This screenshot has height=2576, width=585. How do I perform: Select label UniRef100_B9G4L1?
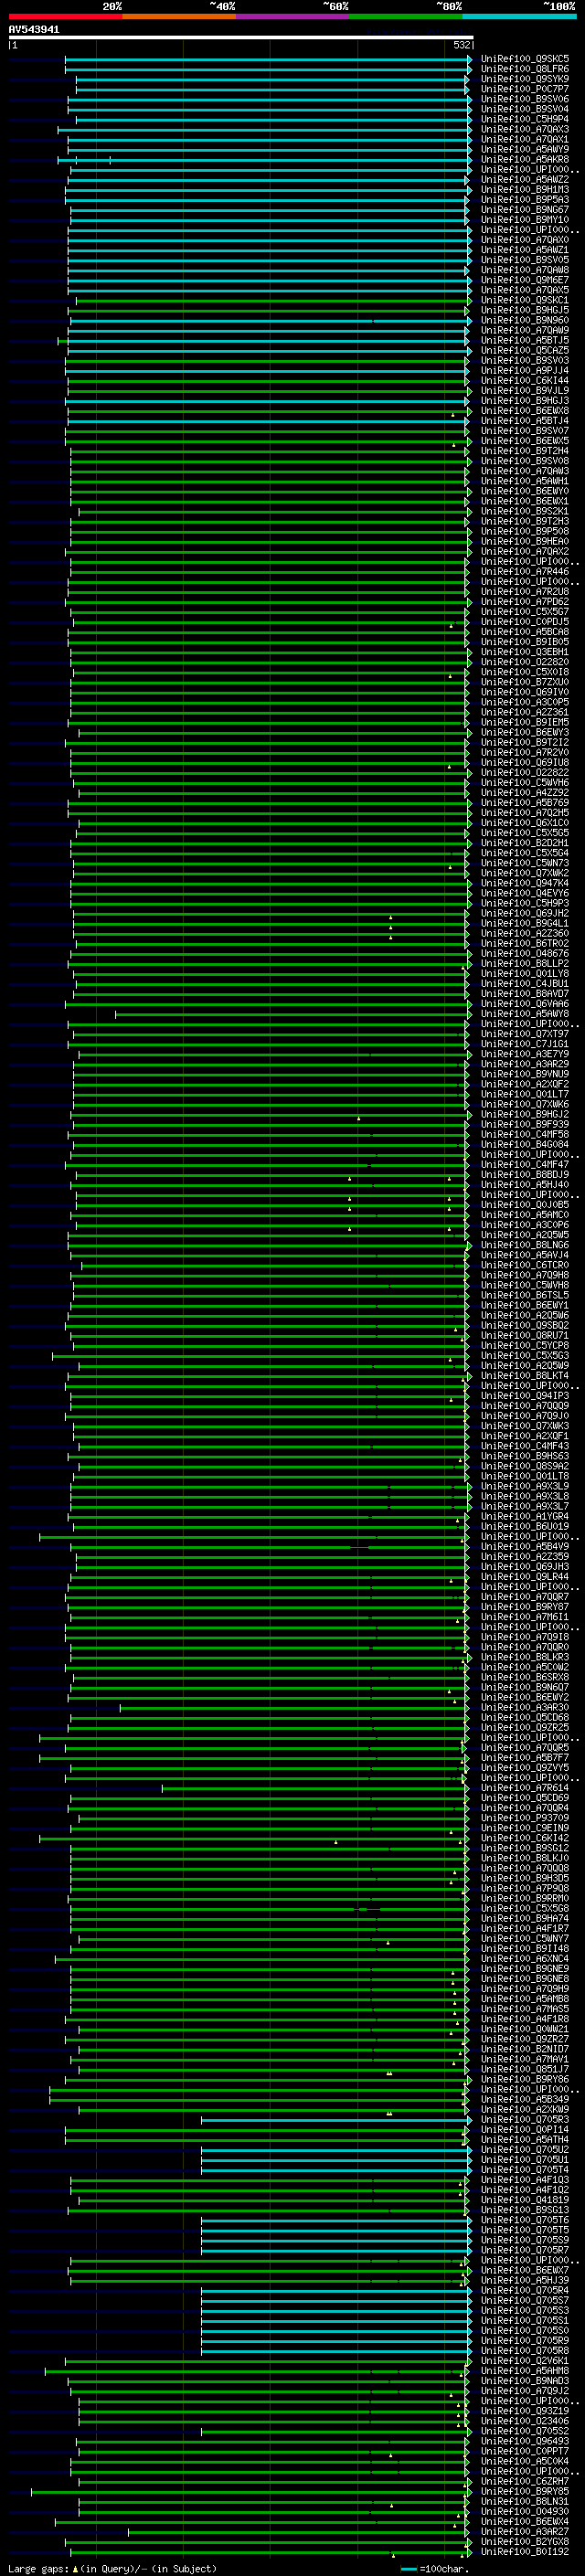coord(525,923)
